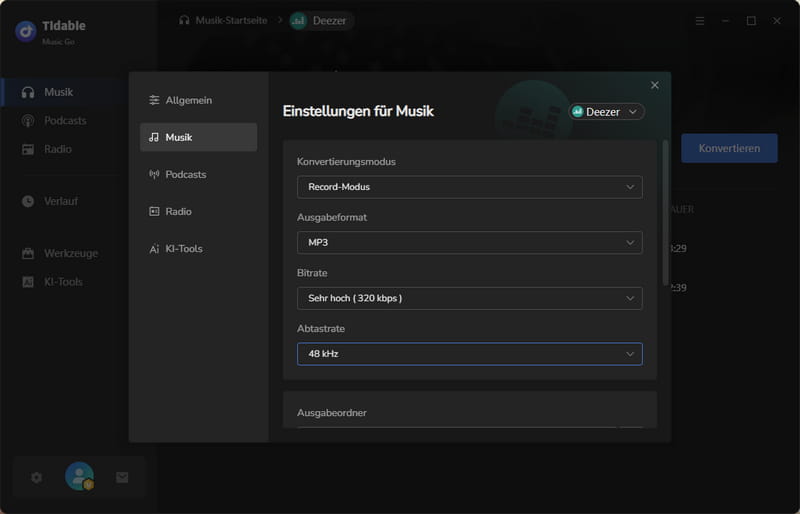Click the radio icon in the main sidebar

point(28,150)
